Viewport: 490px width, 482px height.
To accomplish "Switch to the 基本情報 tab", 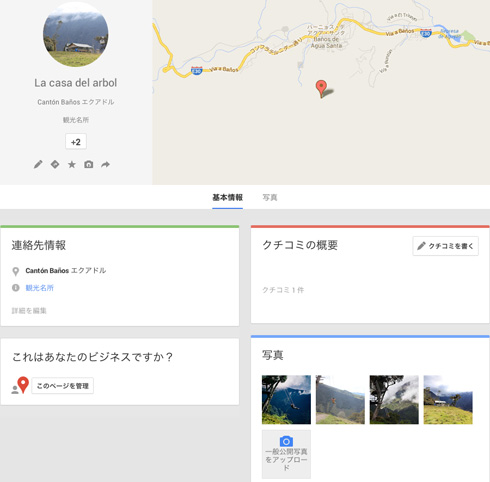I will (227, 197).
